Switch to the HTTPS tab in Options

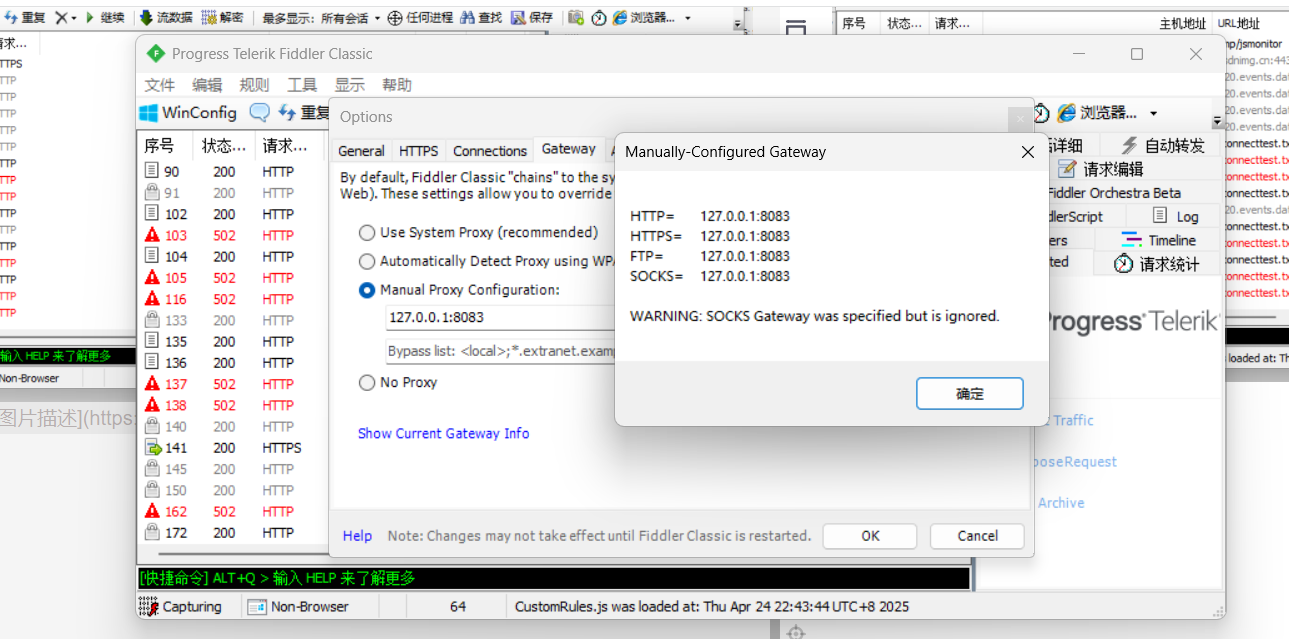(418, 151)
